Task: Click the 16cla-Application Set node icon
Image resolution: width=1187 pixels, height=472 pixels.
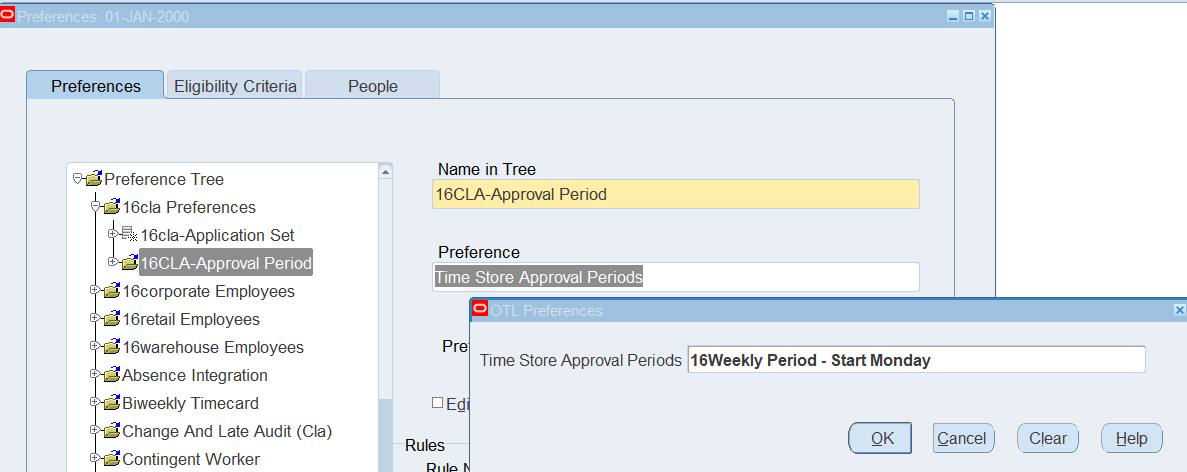Action: click(x=129, y=235)
